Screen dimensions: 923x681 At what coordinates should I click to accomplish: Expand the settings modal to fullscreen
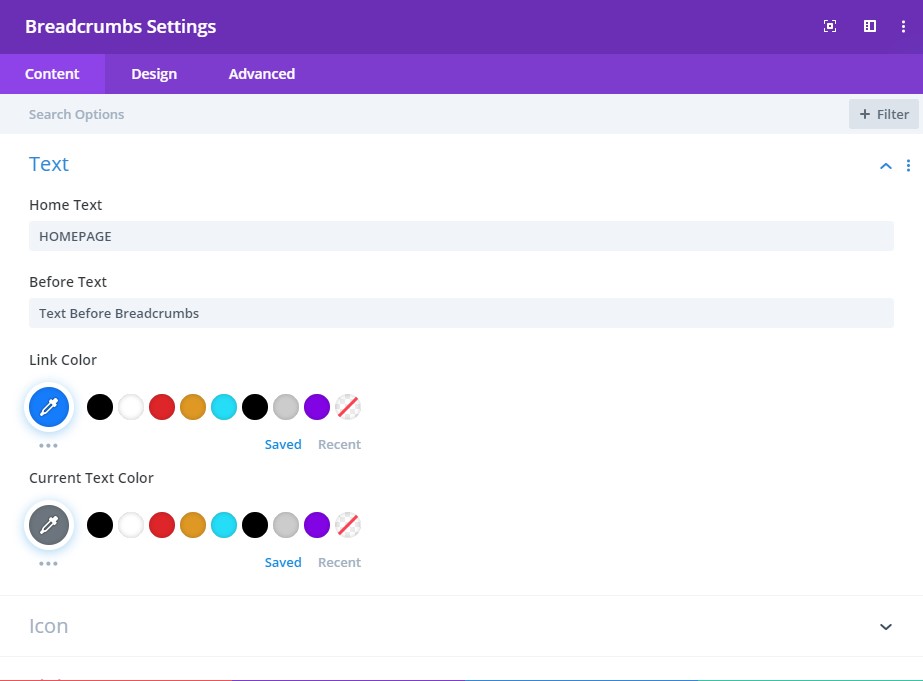pyautogui.click(x=829, y=26)
